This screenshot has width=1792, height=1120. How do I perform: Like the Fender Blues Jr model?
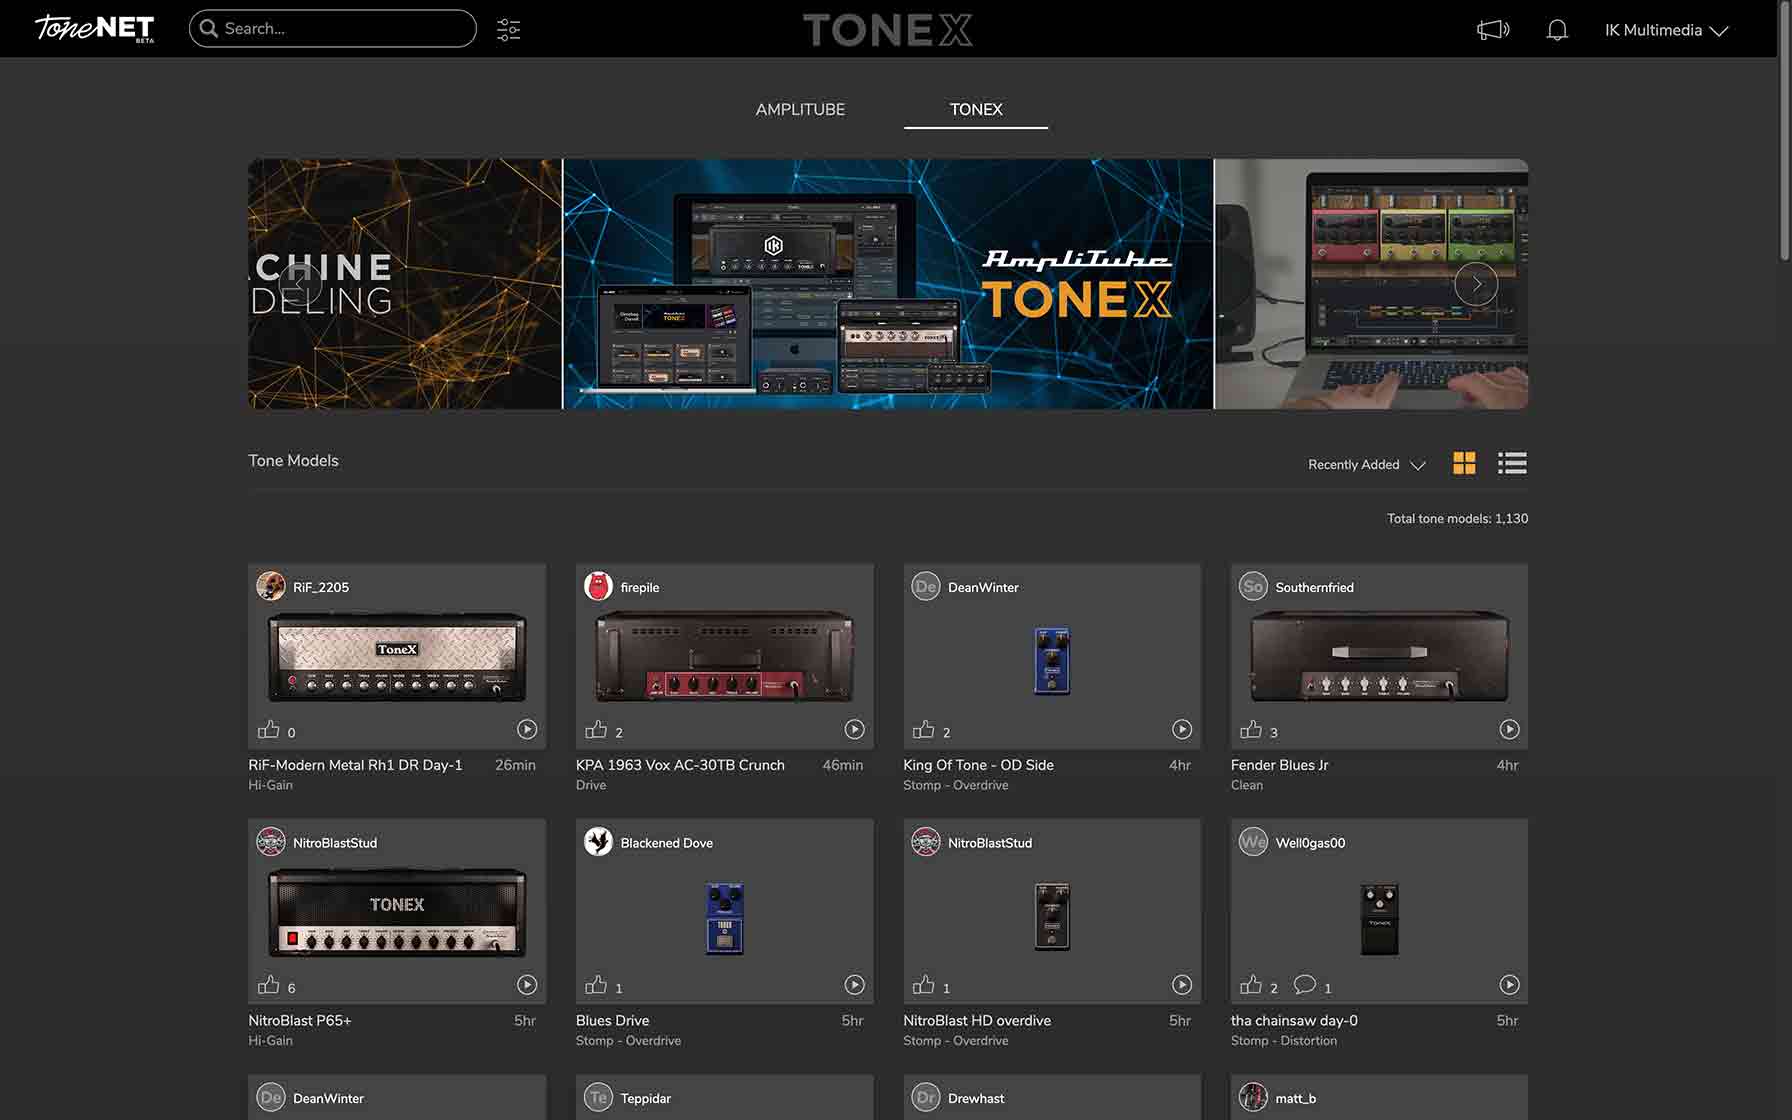[x=1251, y=729]
